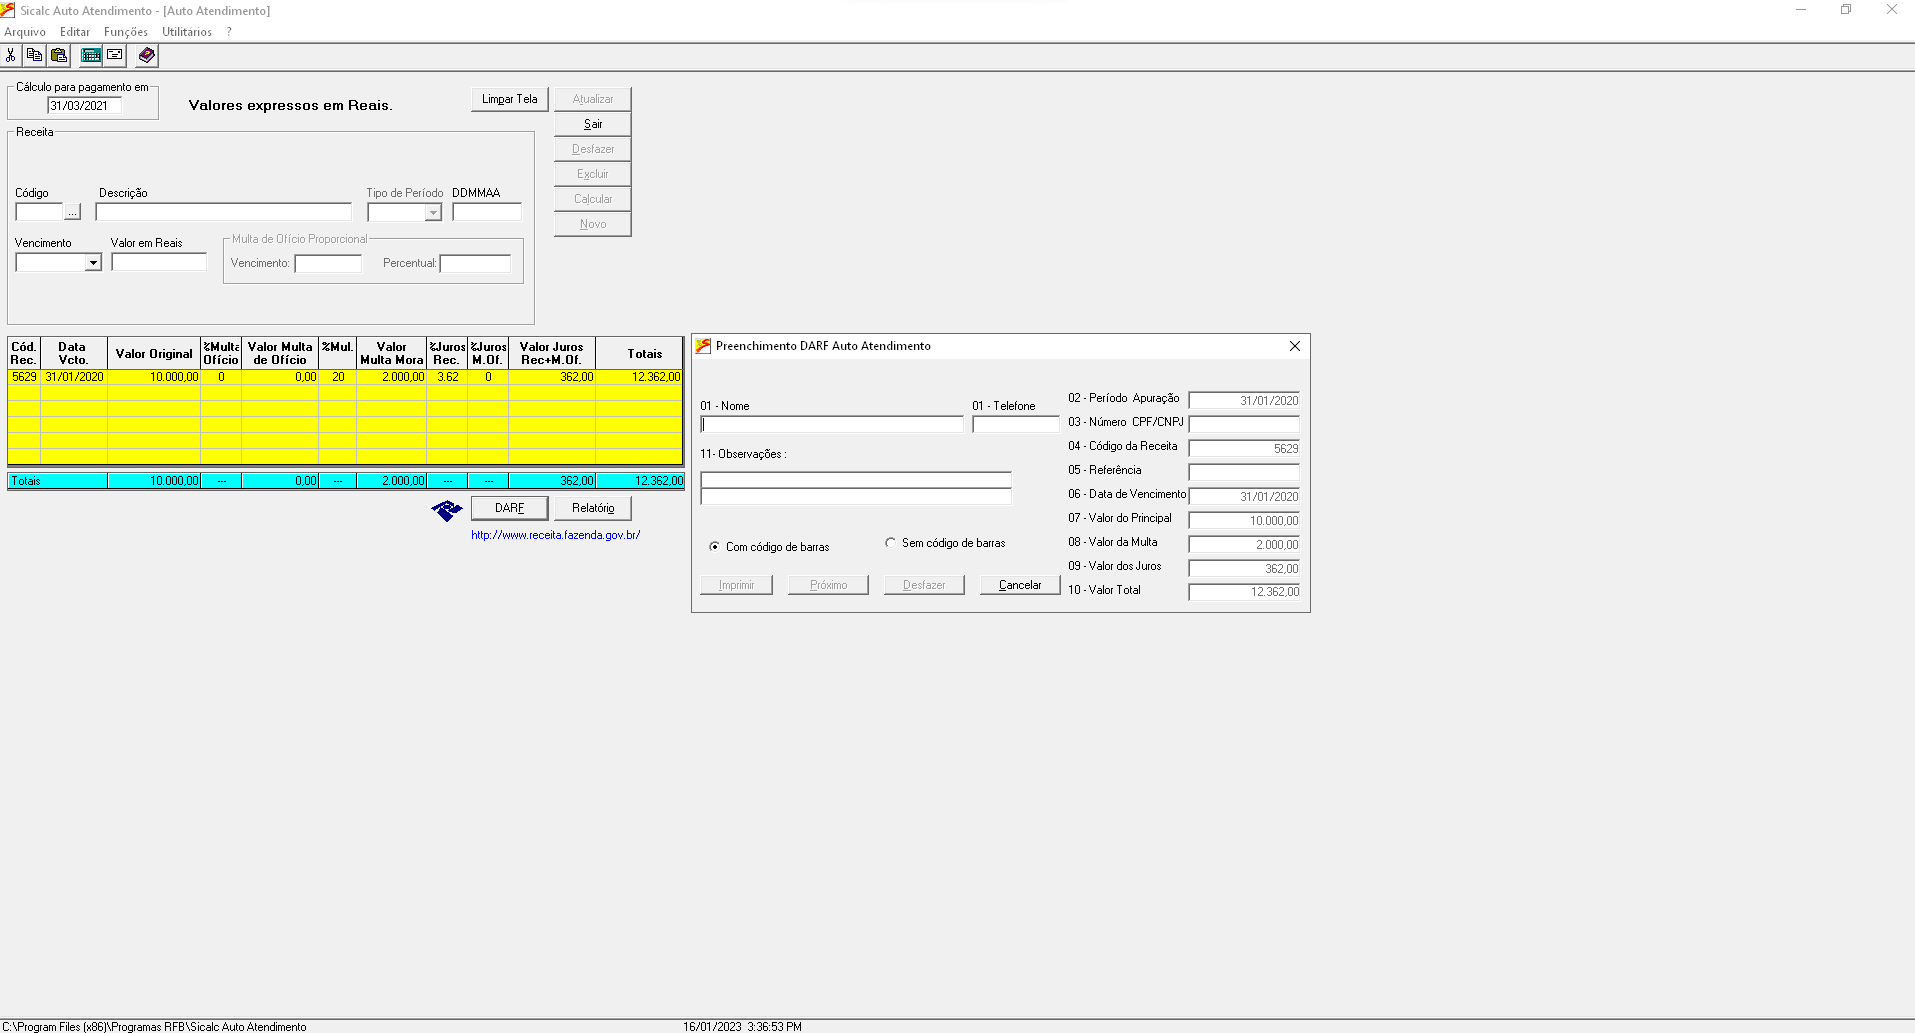Click the Código lookup ellipsis button
This screenshot has width=1915, height=1033.
(x=72, y=212)
